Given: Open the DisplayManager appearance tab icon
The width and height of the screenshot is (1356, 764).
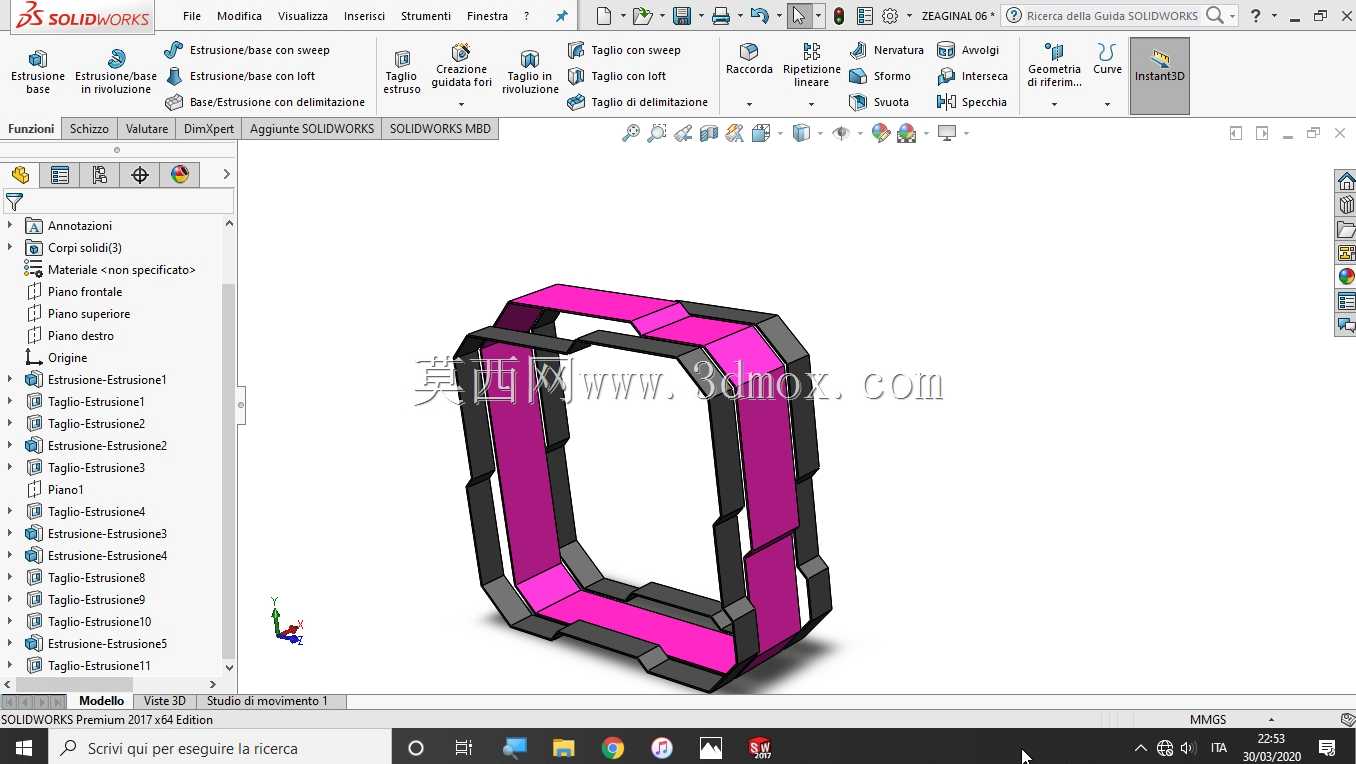Looking at the screenshot, I should tap(180, 175).
